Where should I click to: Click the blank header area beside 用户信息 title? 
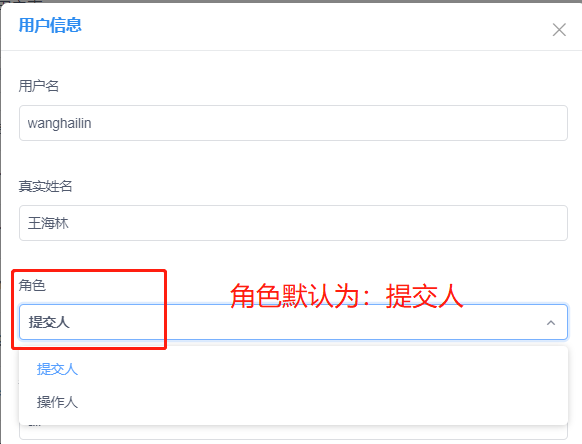tap(315, 25)
